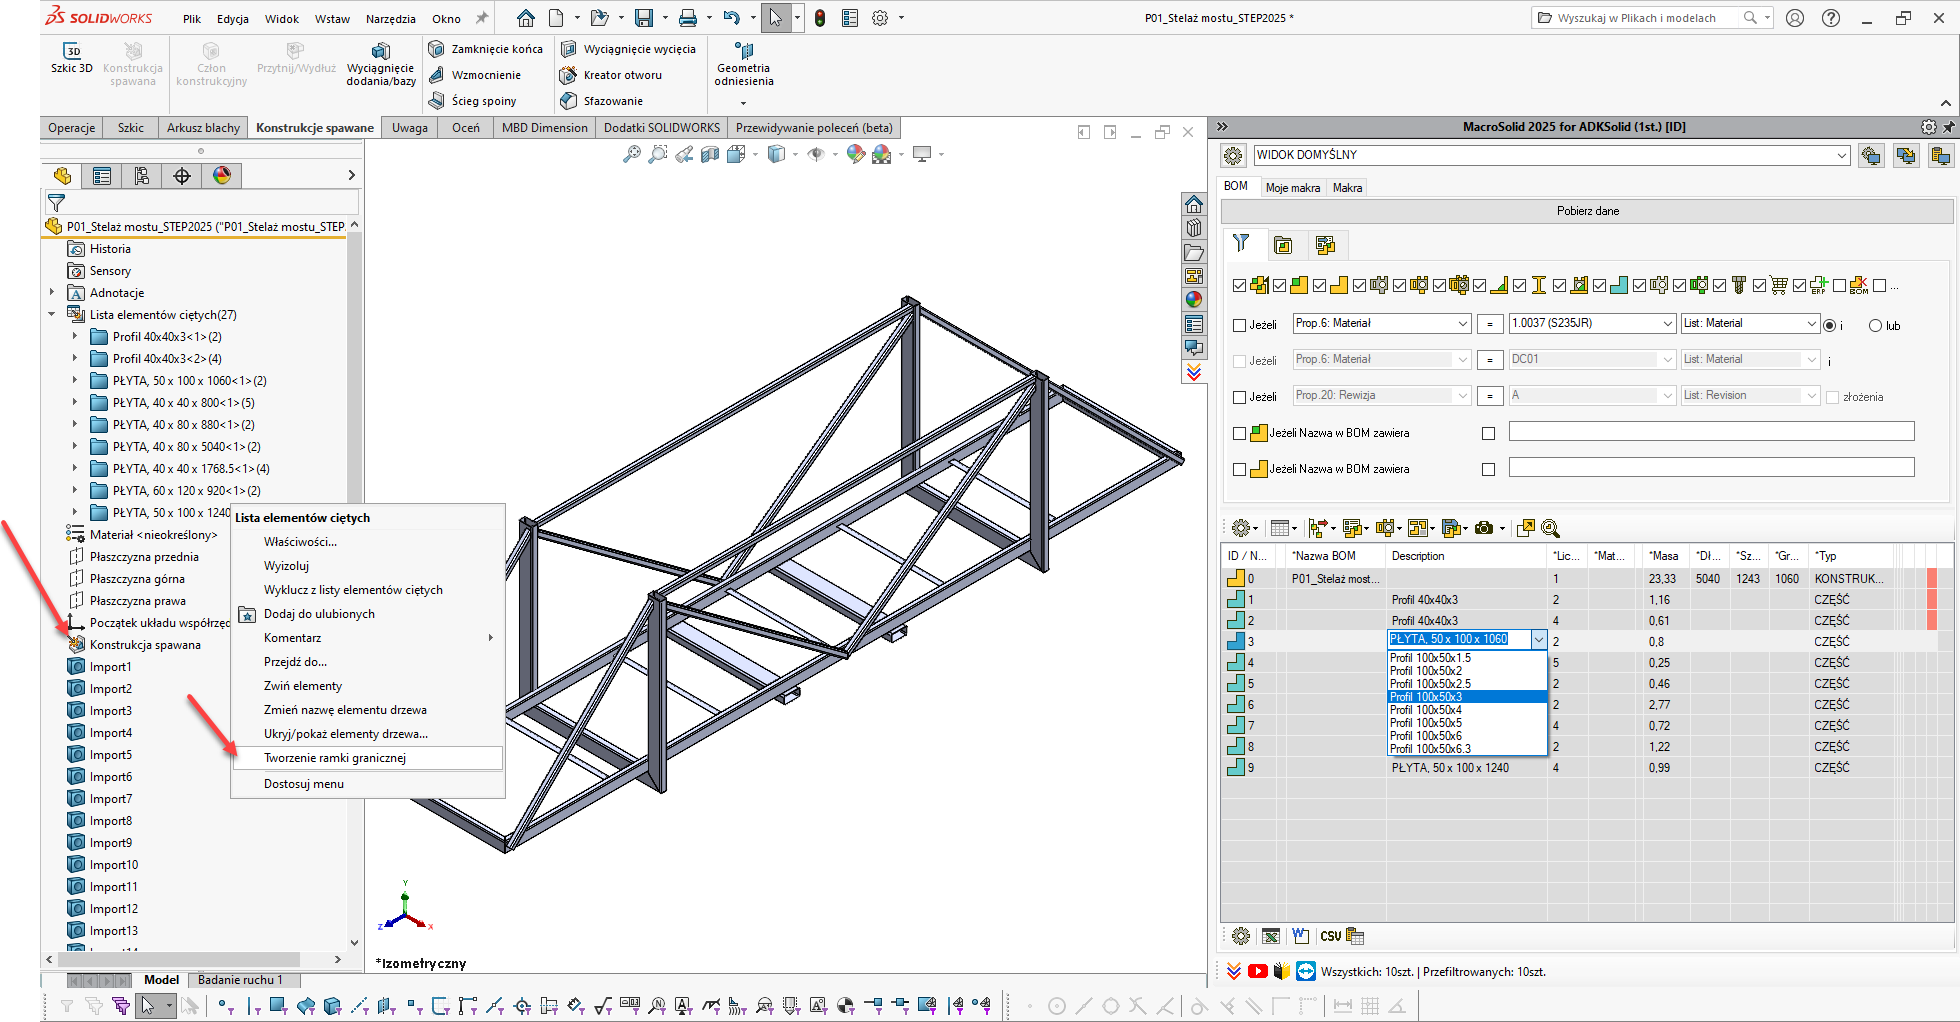This screenshot has height=1022, width=1960.
Task: Export BOM using the CSV icon
Action: 1330,936
